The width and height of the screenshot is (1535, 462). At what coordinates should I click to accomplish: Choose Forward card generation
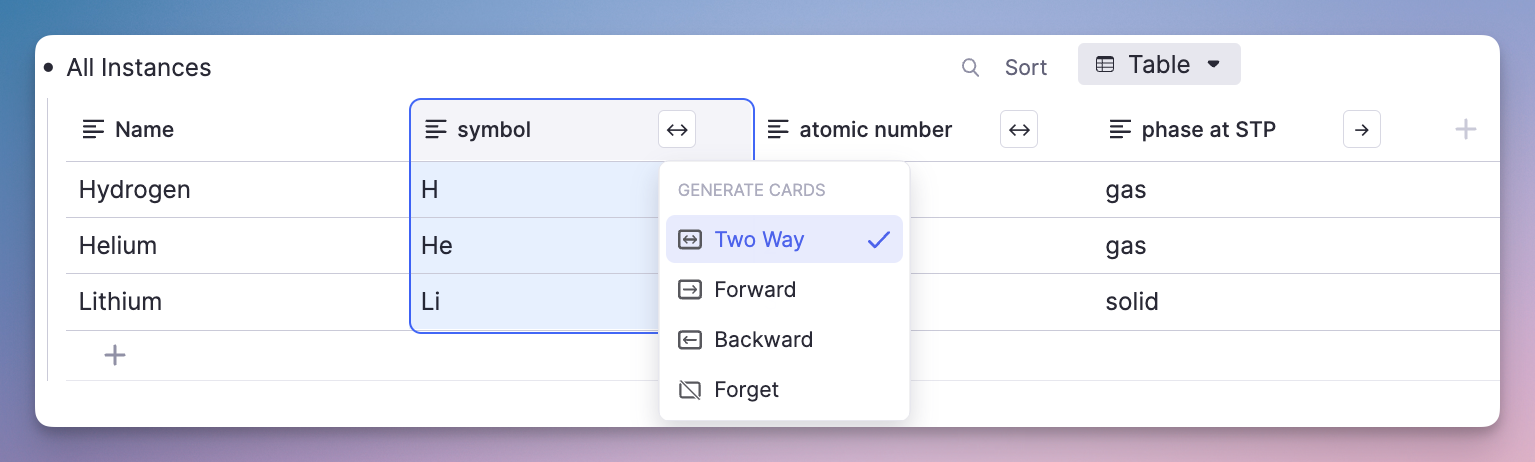pos(755,290)
